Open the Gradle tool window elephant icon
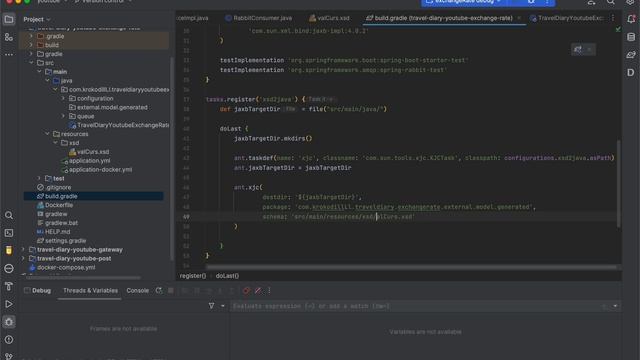 [631, 55]
